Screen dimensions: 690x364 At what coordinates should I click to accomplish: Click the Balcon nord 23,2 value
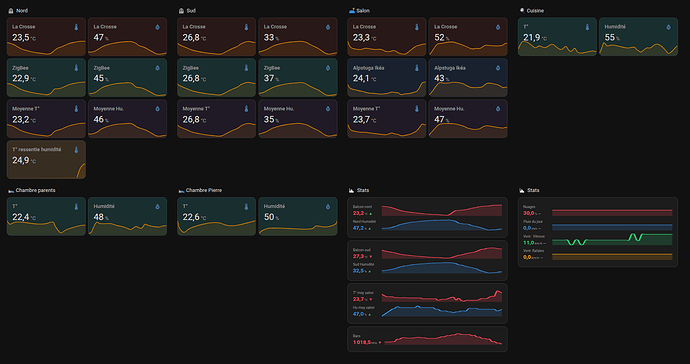(358, 213)
